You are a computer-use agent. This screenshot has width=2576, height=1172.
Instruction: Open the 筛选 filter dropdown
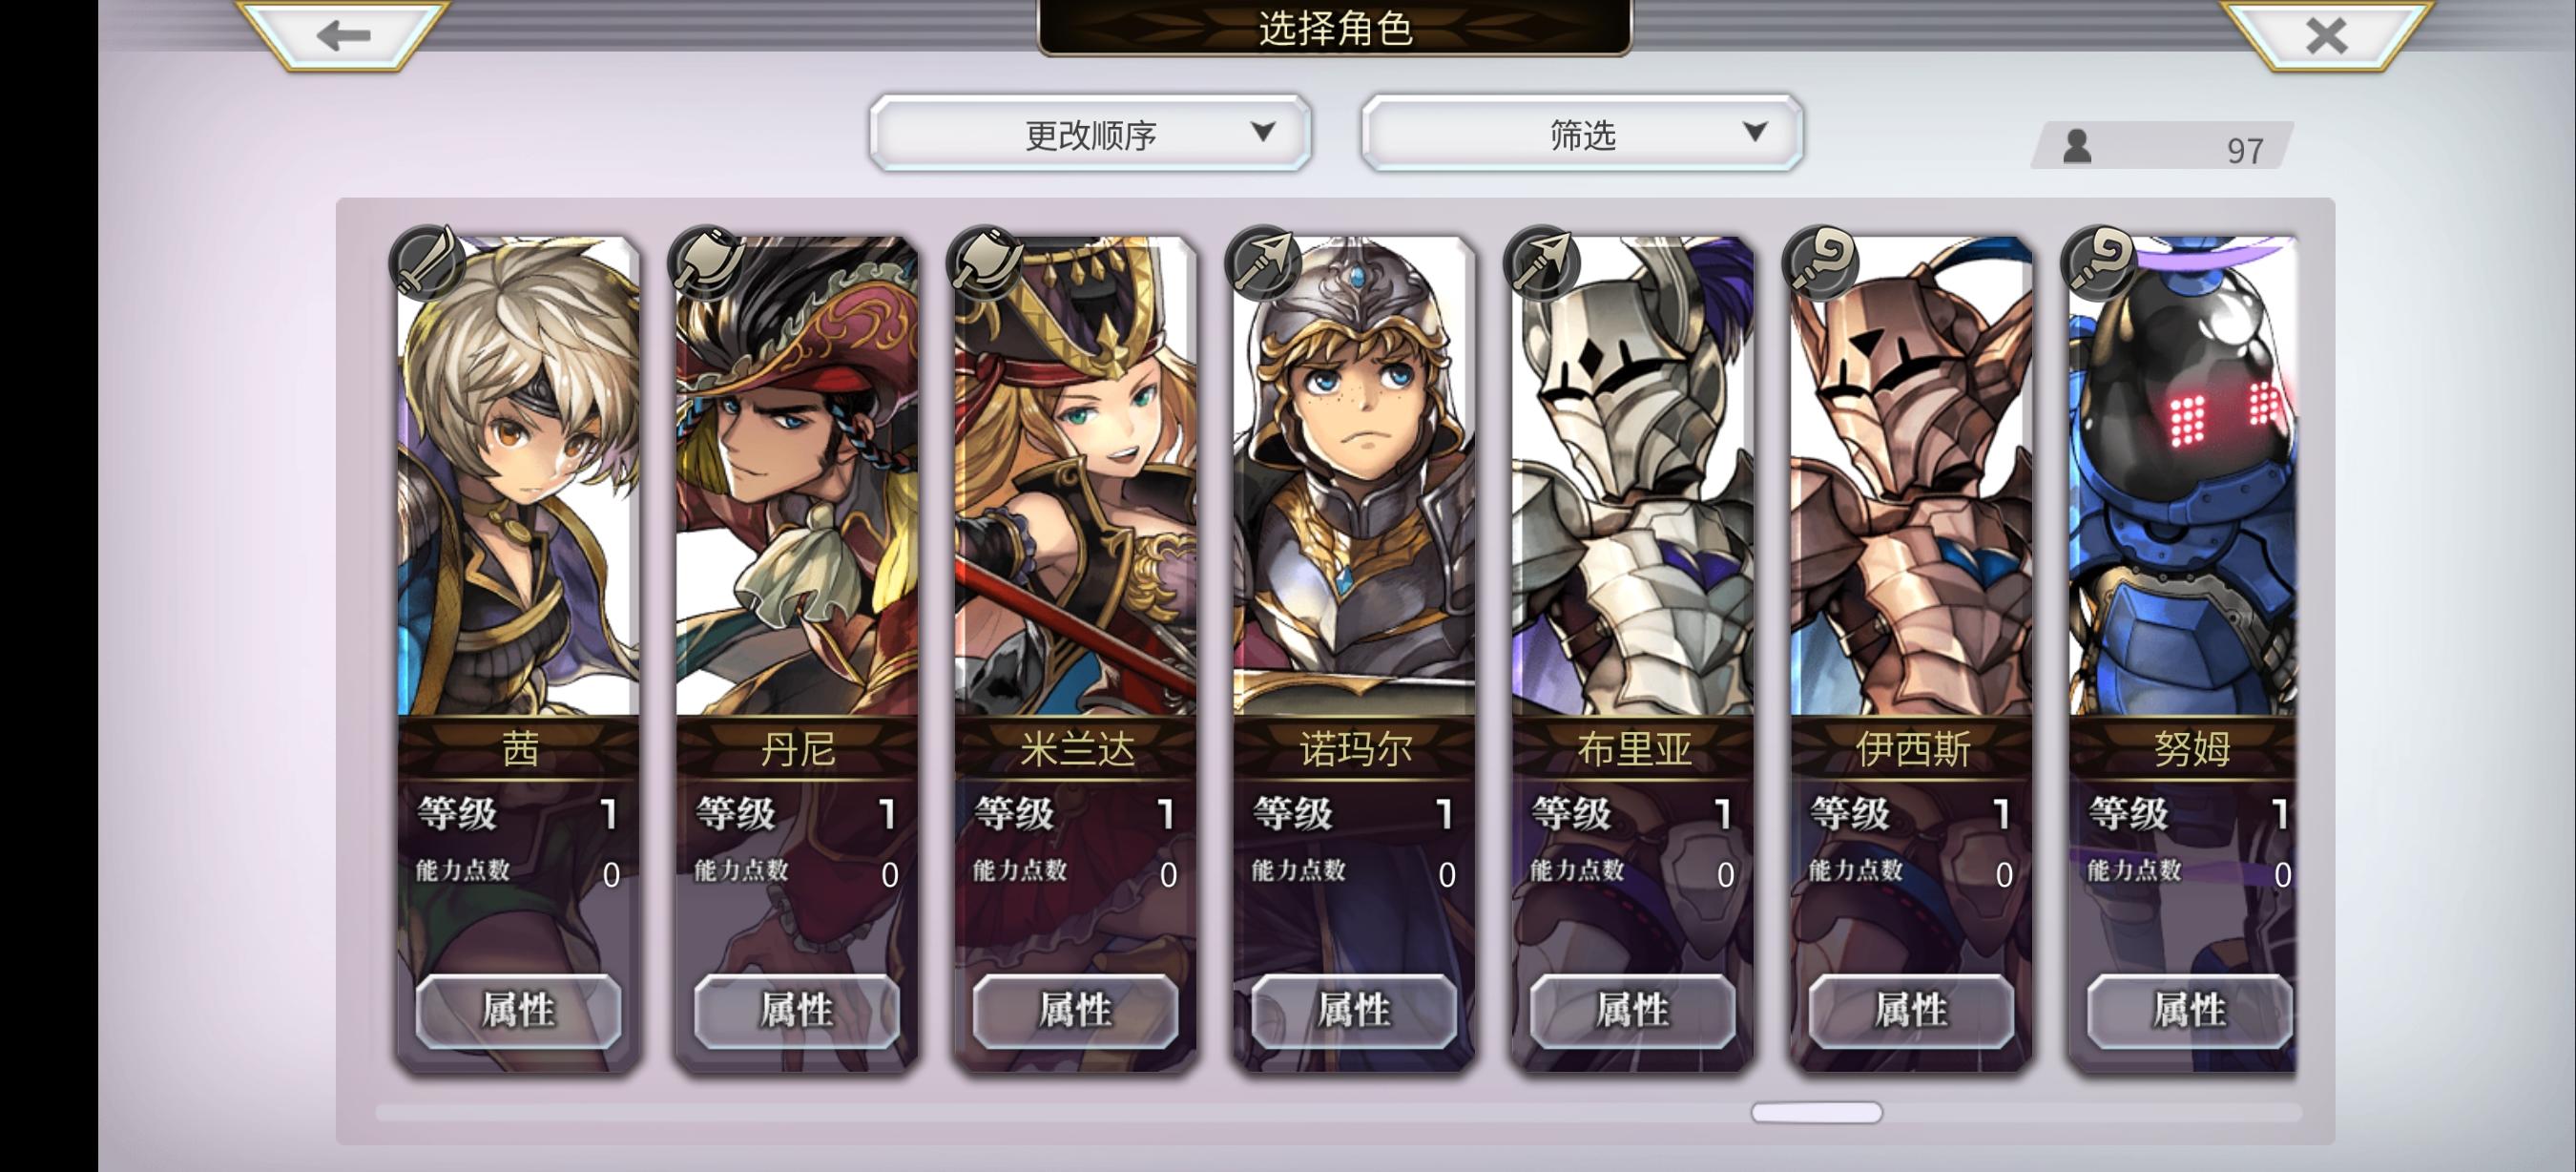1582,133
